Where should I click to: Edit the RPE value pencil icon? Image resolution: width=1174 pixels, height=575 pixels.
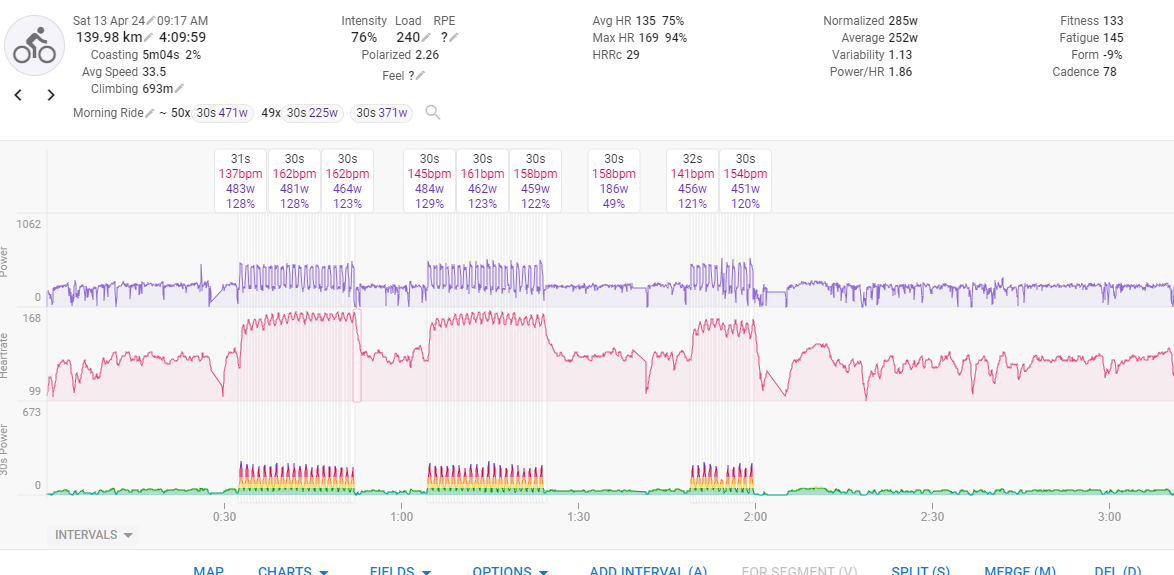pyautogui.click(x=454, y=38)
